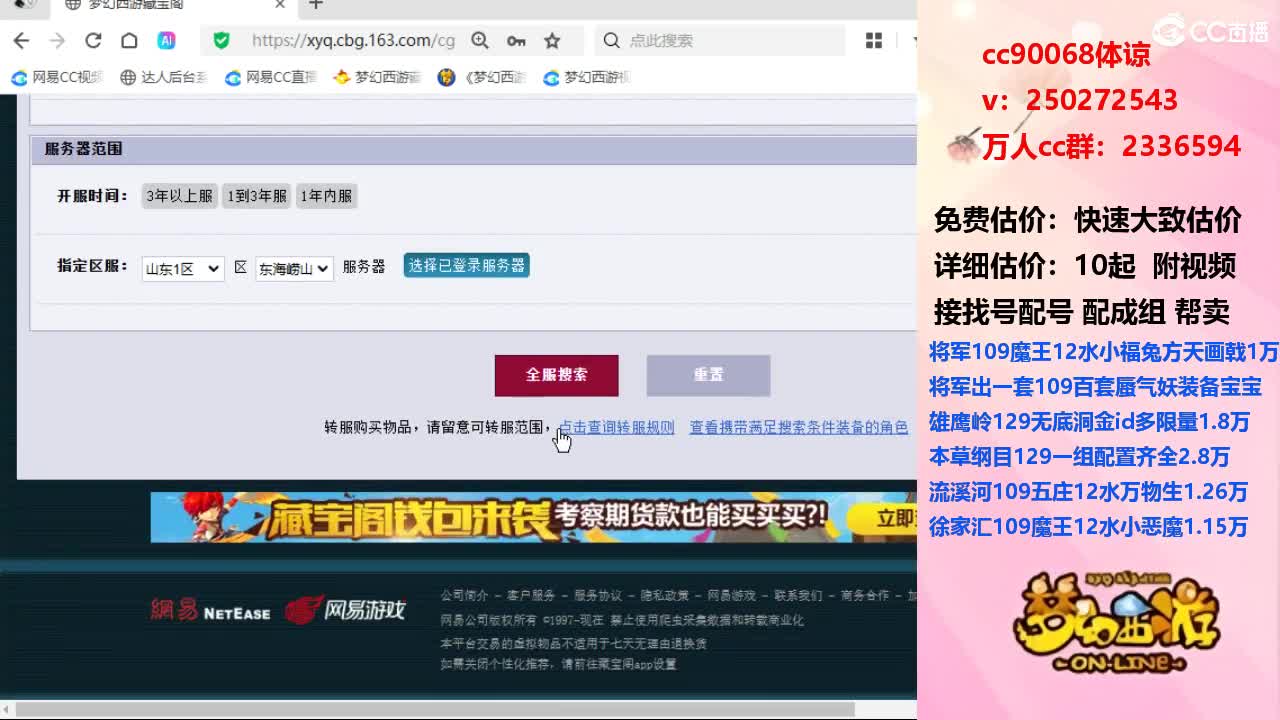The width and height of the screenshot is (1280, 720).
Task: Open a new browser tab
Action: (316, 5)
